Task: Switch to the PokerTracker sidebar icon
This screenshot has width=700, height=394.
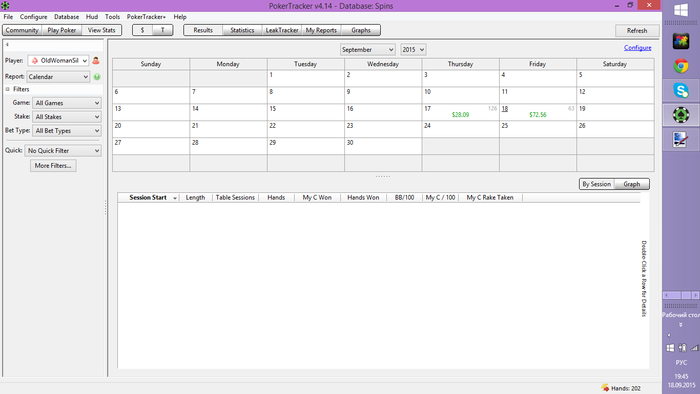Action: [681, 115]
